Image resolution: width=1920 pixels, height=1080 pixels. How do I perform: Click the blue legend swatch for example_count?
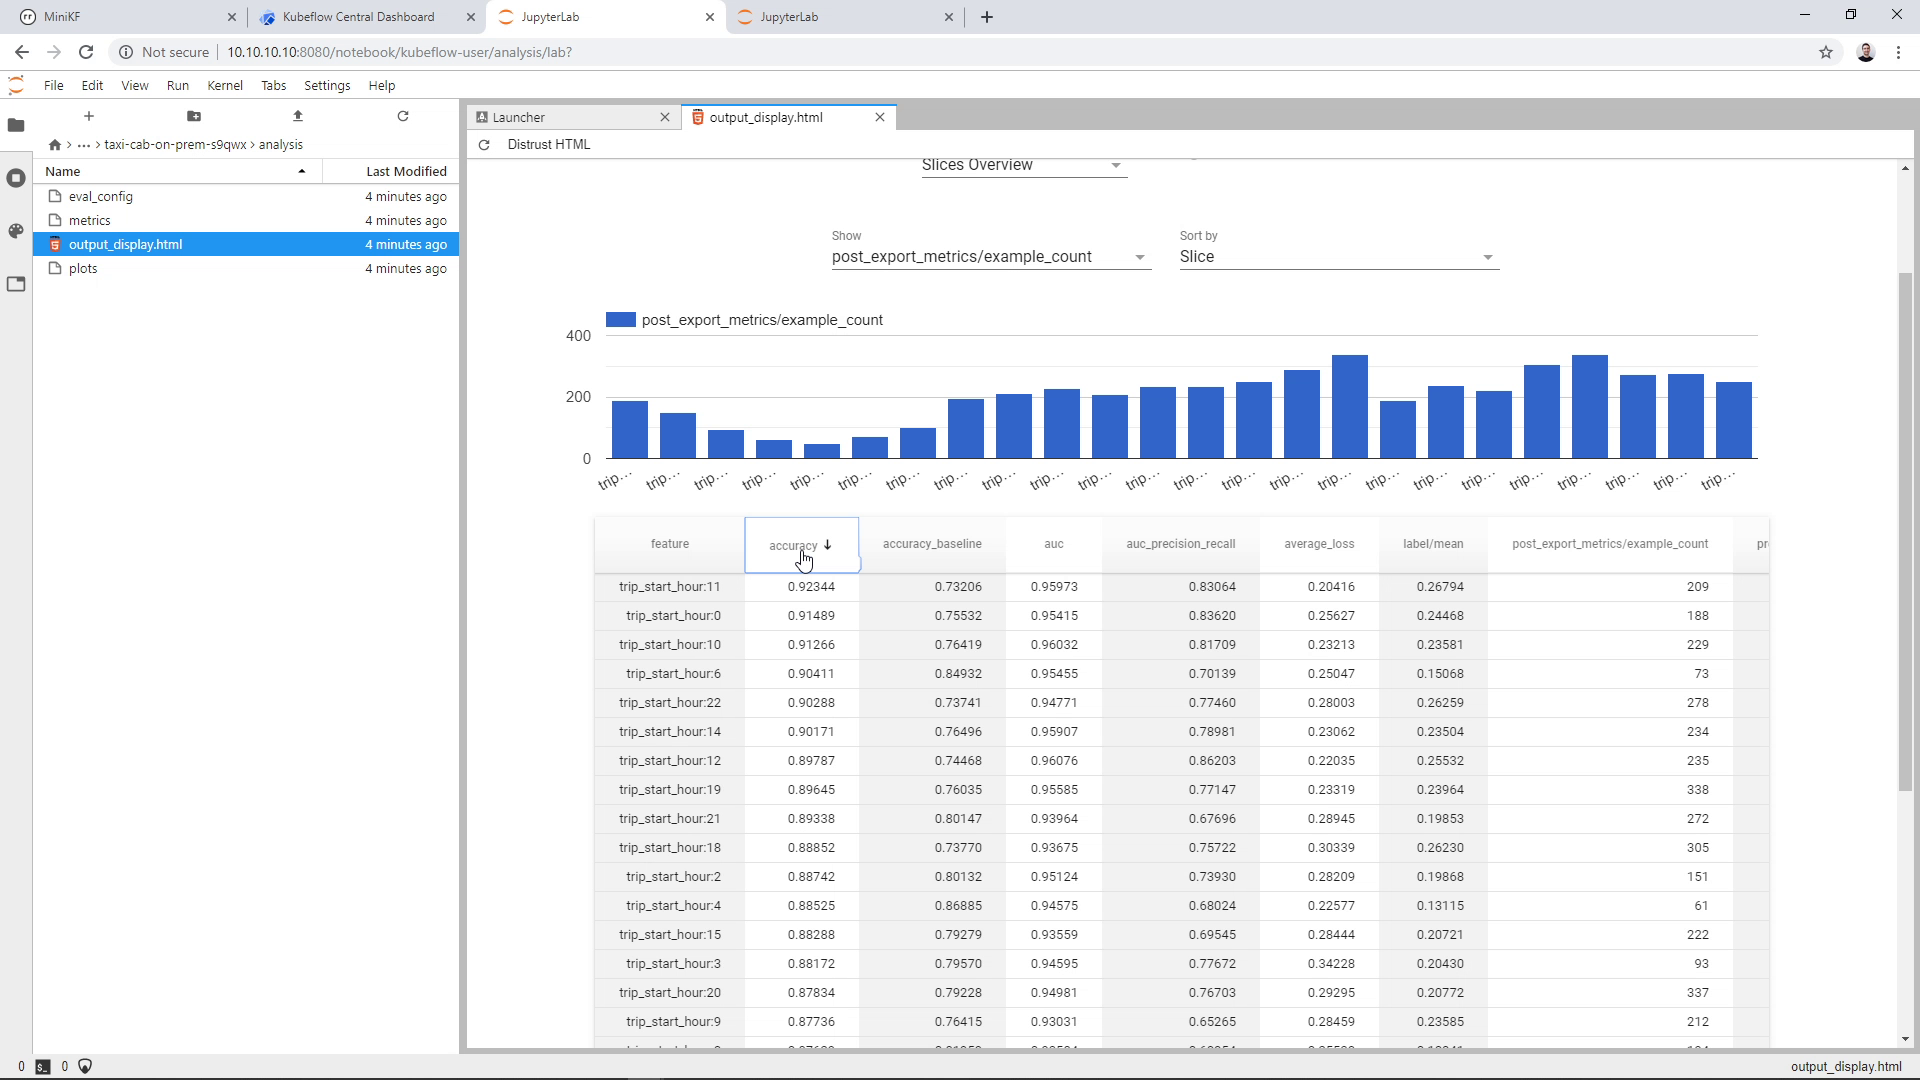point(621,320)
